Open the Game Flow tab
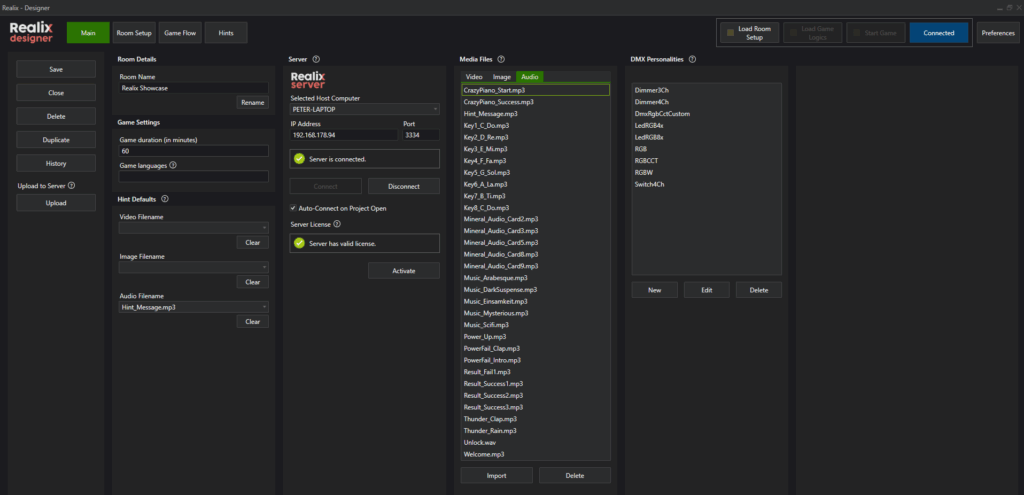The width and height of the screenshot is (1024, 495). point(180,33)
